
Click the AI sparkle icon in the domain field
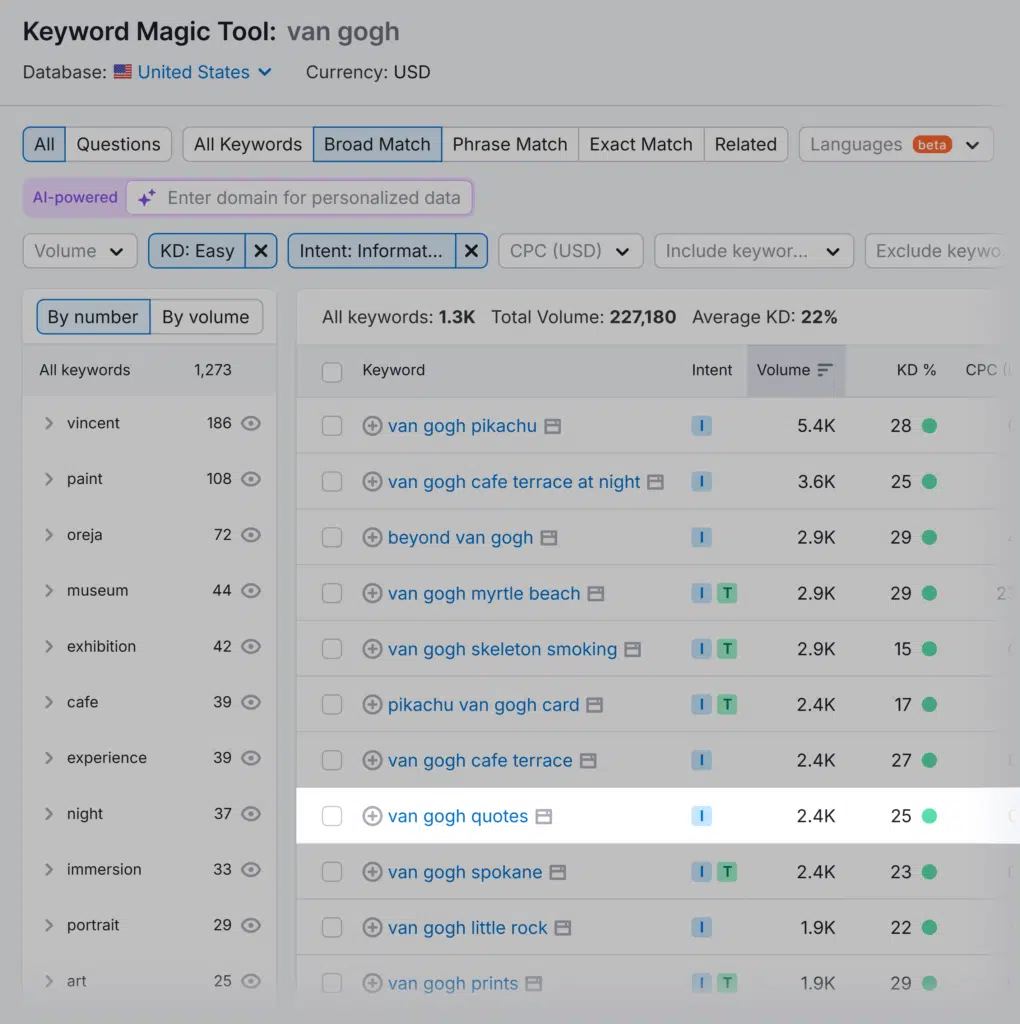pos(146,197)
